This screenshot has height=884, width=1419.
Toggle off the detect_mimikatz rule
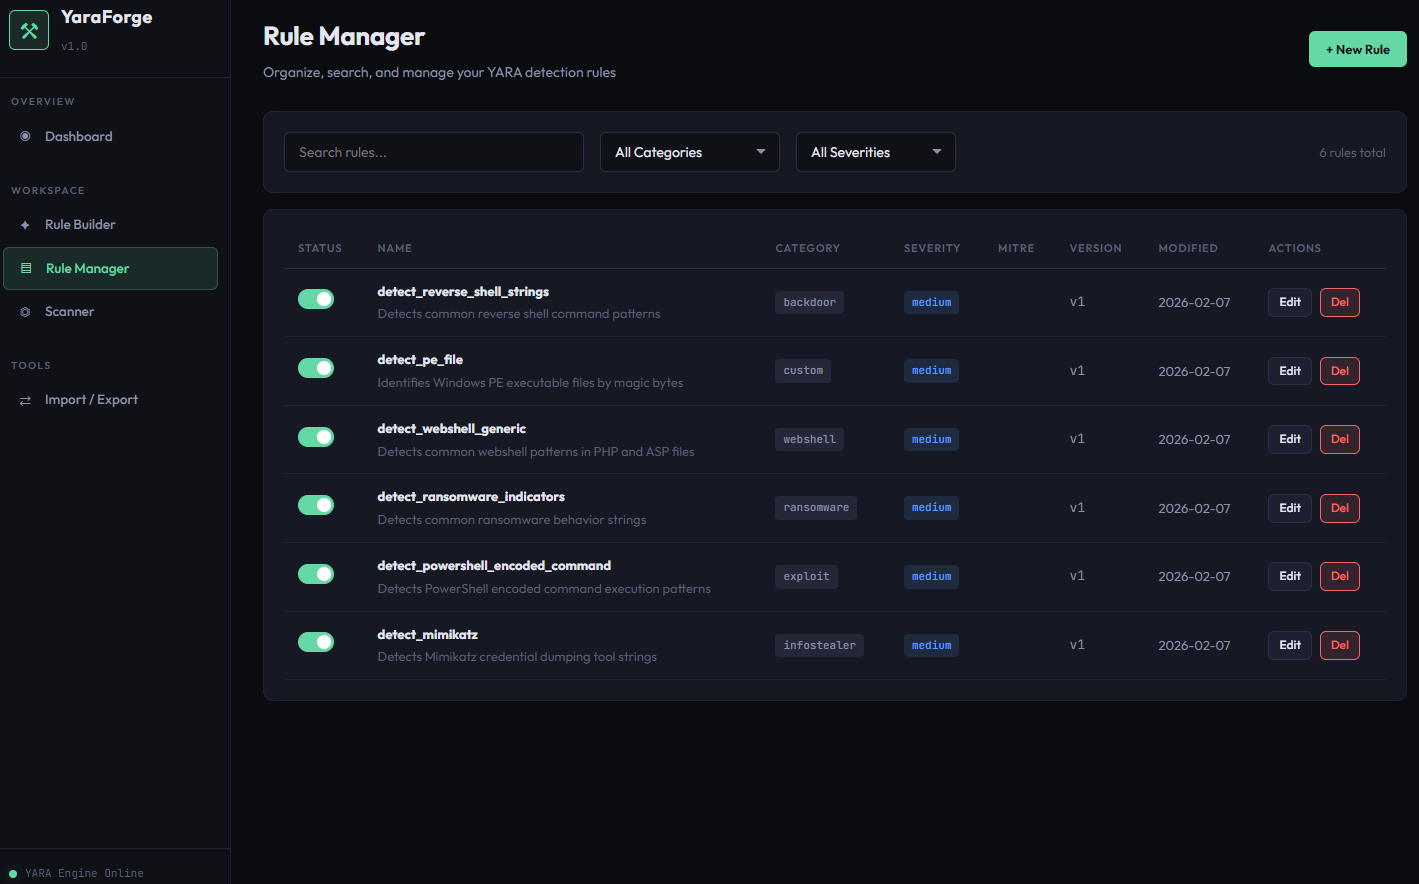316,642
